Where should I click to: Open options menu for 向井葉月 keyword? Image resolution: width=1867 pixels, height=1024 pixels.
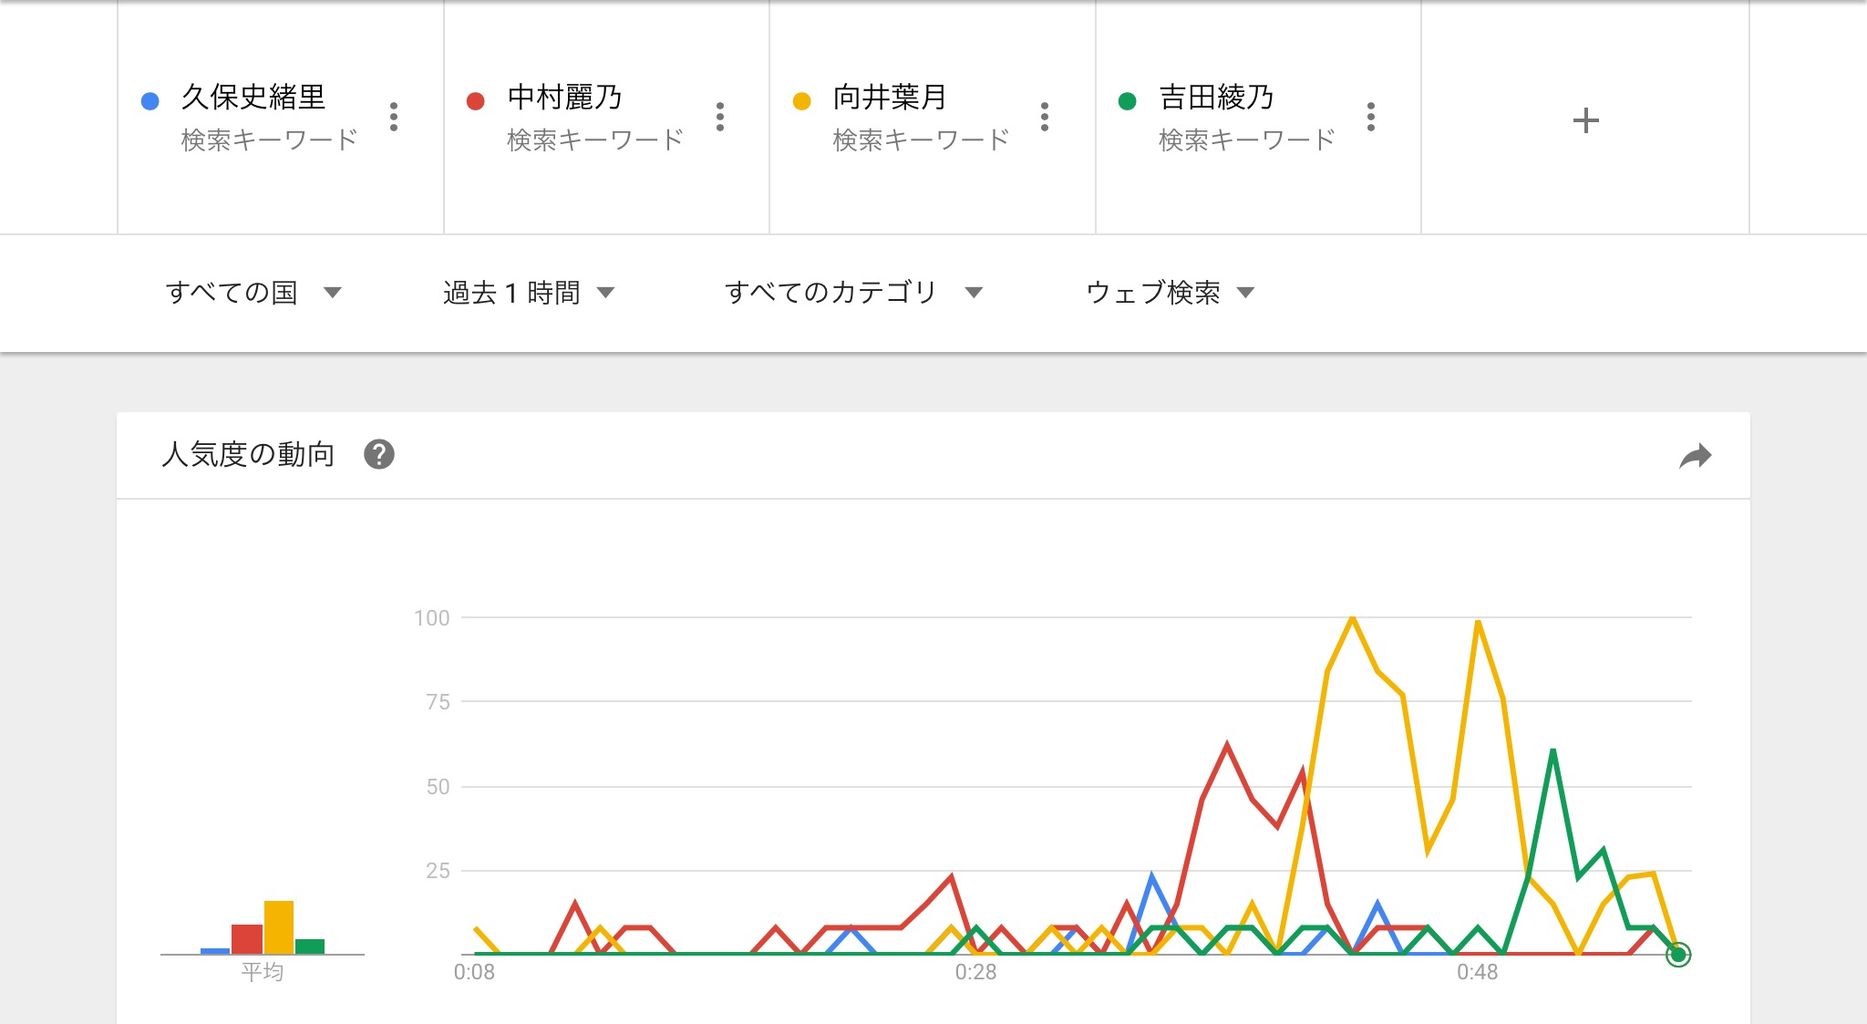(1045, 117)
